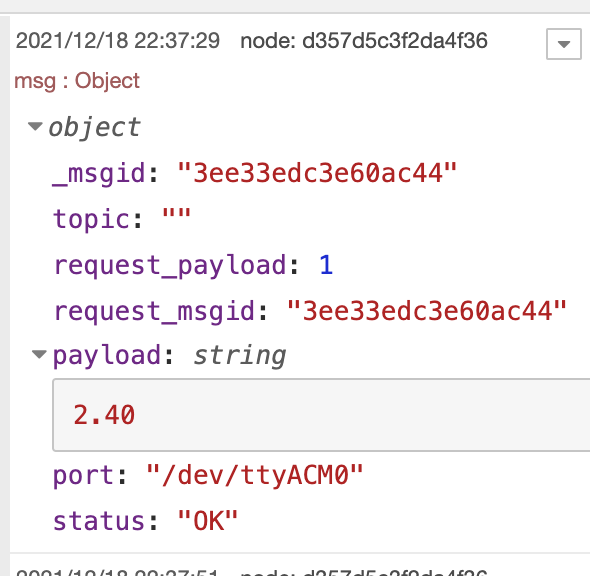The width and height of the screenshot is (590, 576).
Task: Click the request_msgid string value
Action: tap(426, 311)
